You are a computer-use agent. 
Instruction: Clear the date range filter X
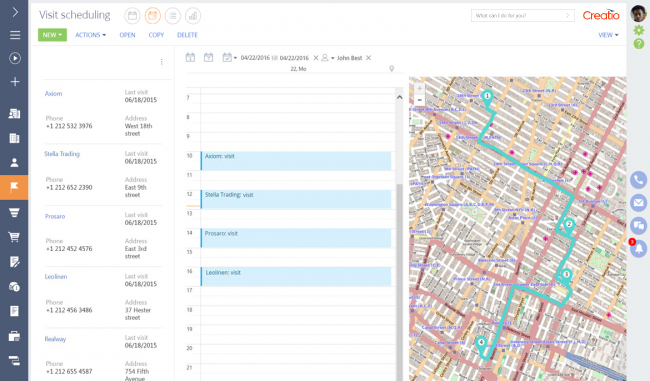coord(316,58)
